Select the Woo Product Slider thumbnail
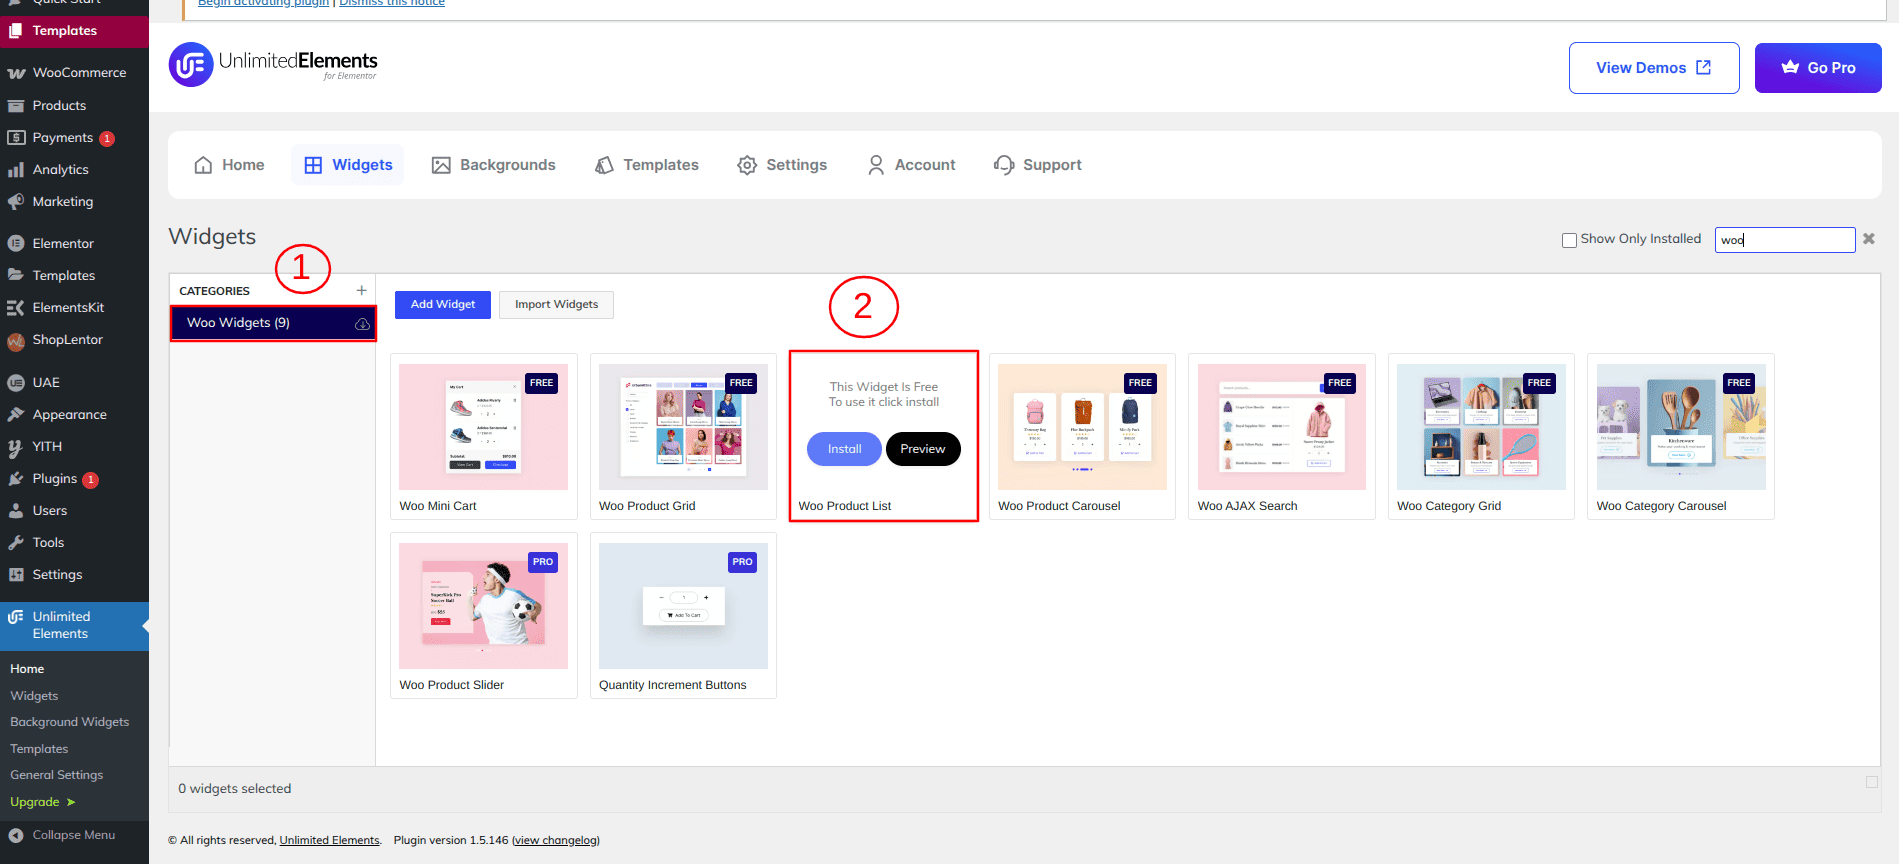 point(483,606)
